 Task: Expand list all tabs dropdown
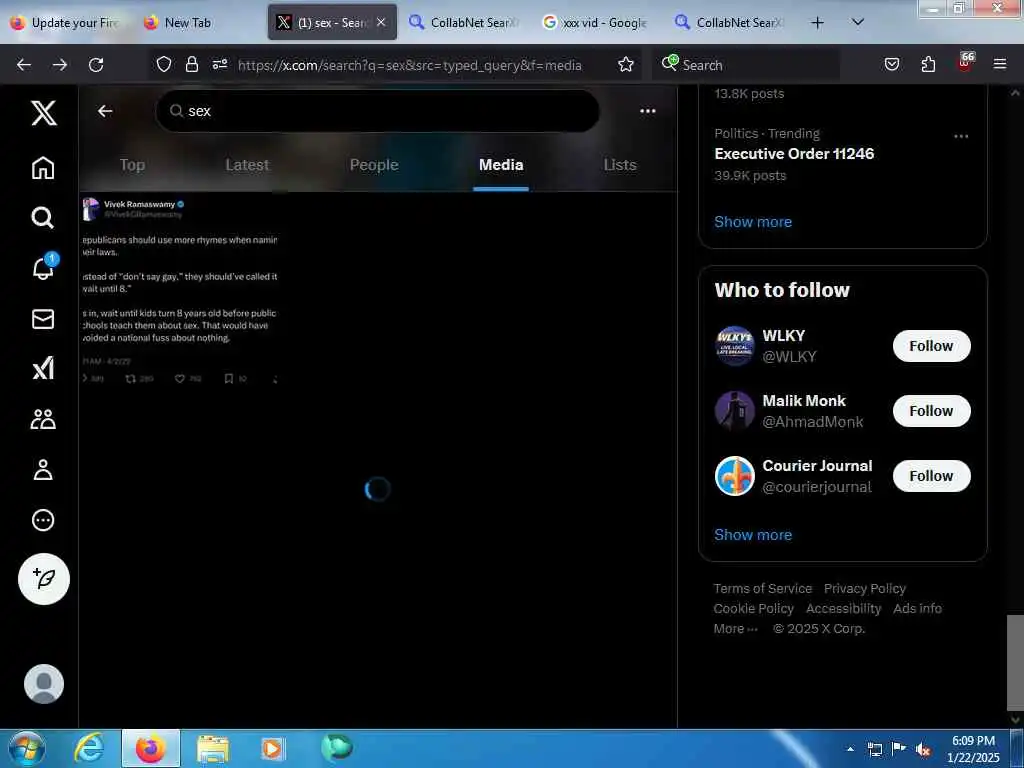[x=858, y=23]
